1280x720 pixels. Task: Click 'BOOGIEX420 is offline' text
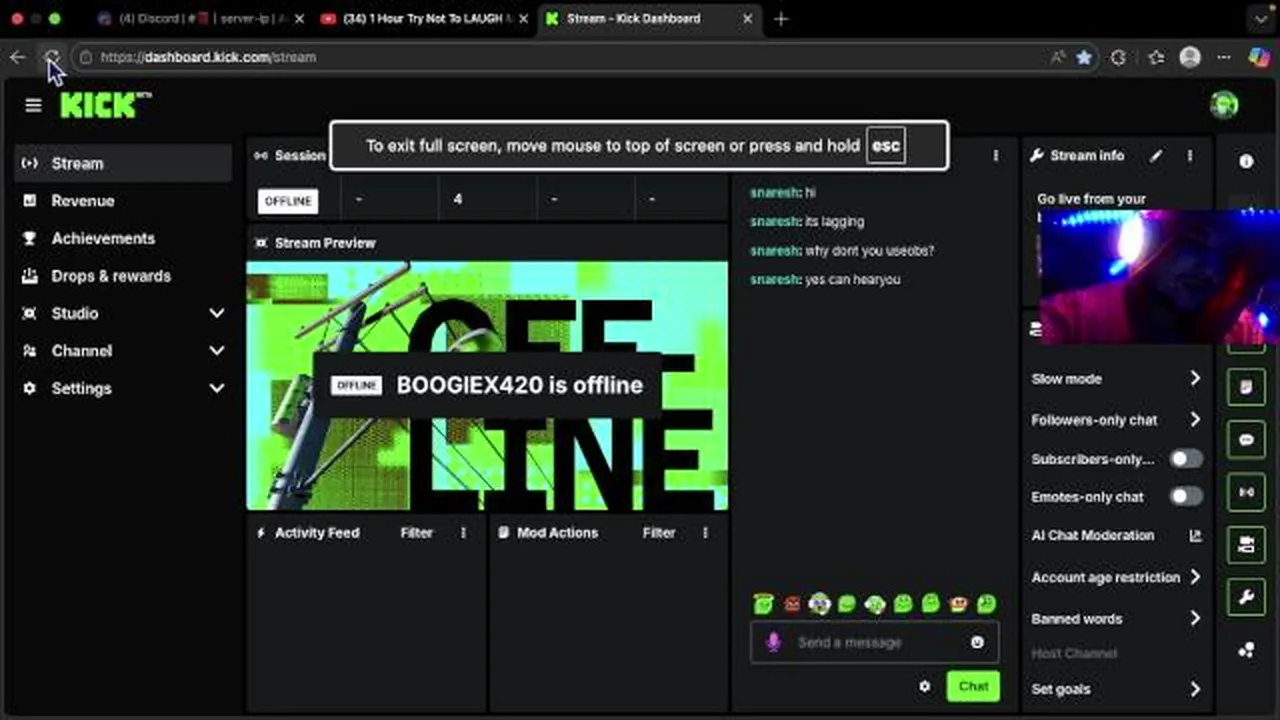click(x=519, y=386)
